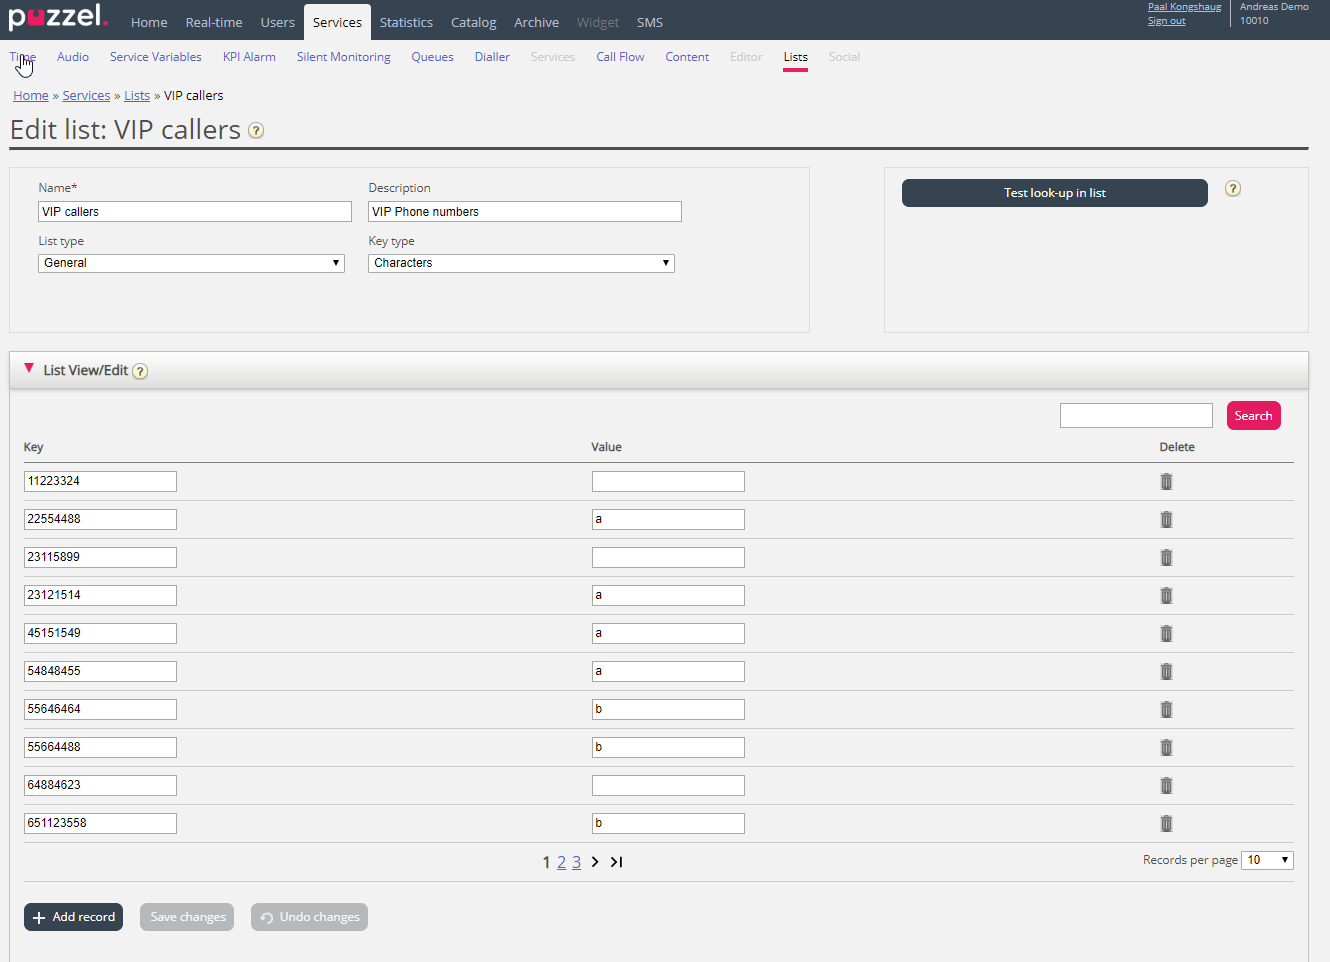Click the Test look-up in list button

1054,193
